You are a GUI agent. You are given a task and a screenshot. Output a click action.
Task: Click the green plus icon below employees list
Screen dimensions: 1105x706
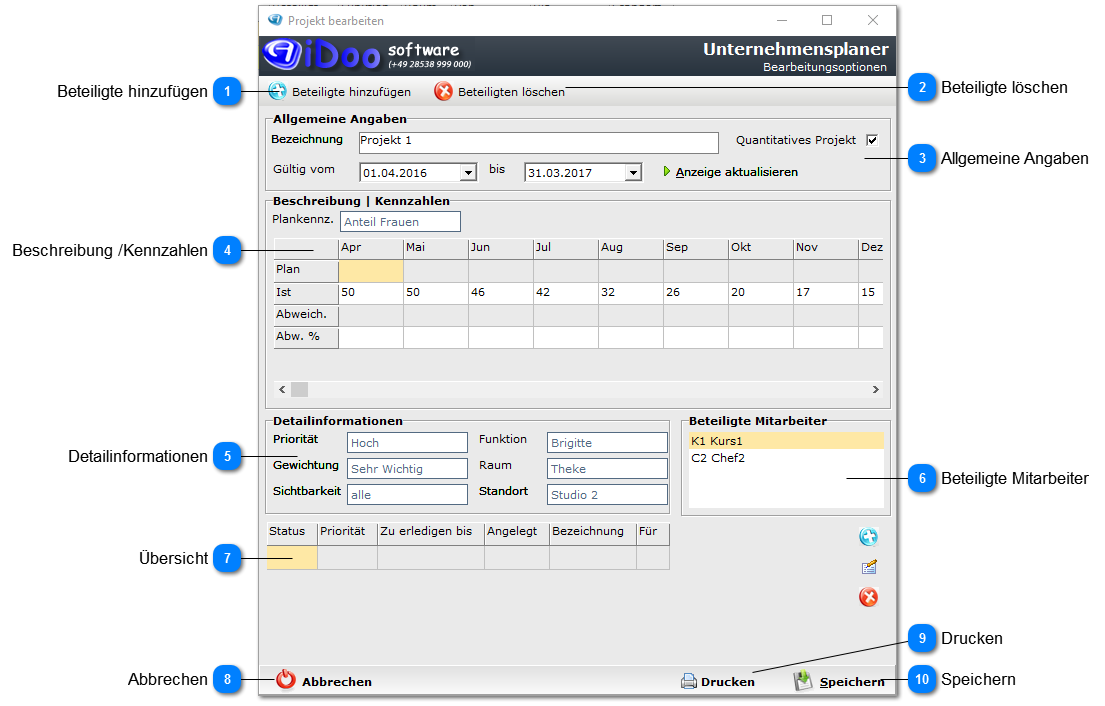(x=868, y=537)
